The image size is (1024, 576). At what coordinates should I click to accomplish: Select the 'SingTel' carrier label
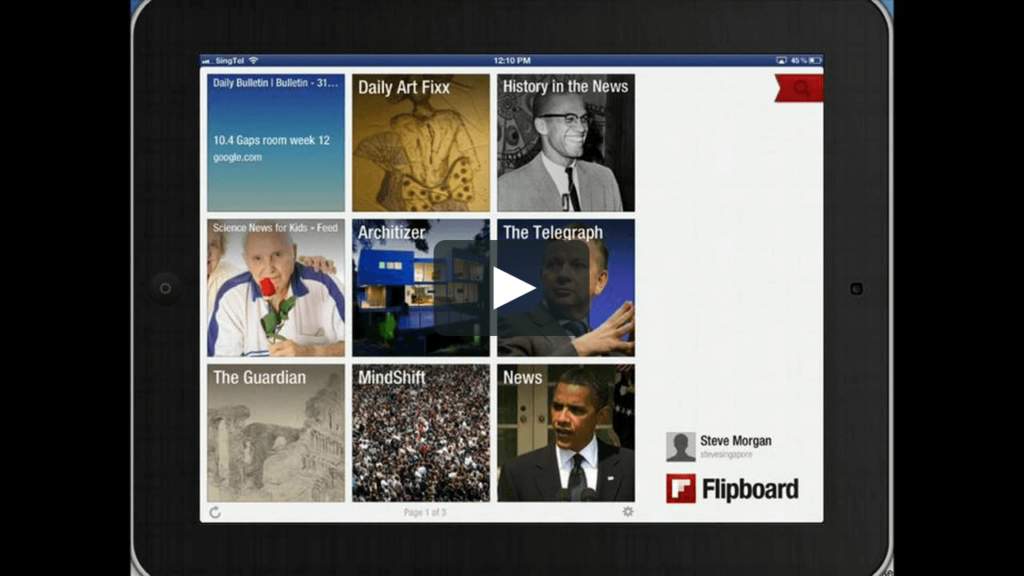229,60
